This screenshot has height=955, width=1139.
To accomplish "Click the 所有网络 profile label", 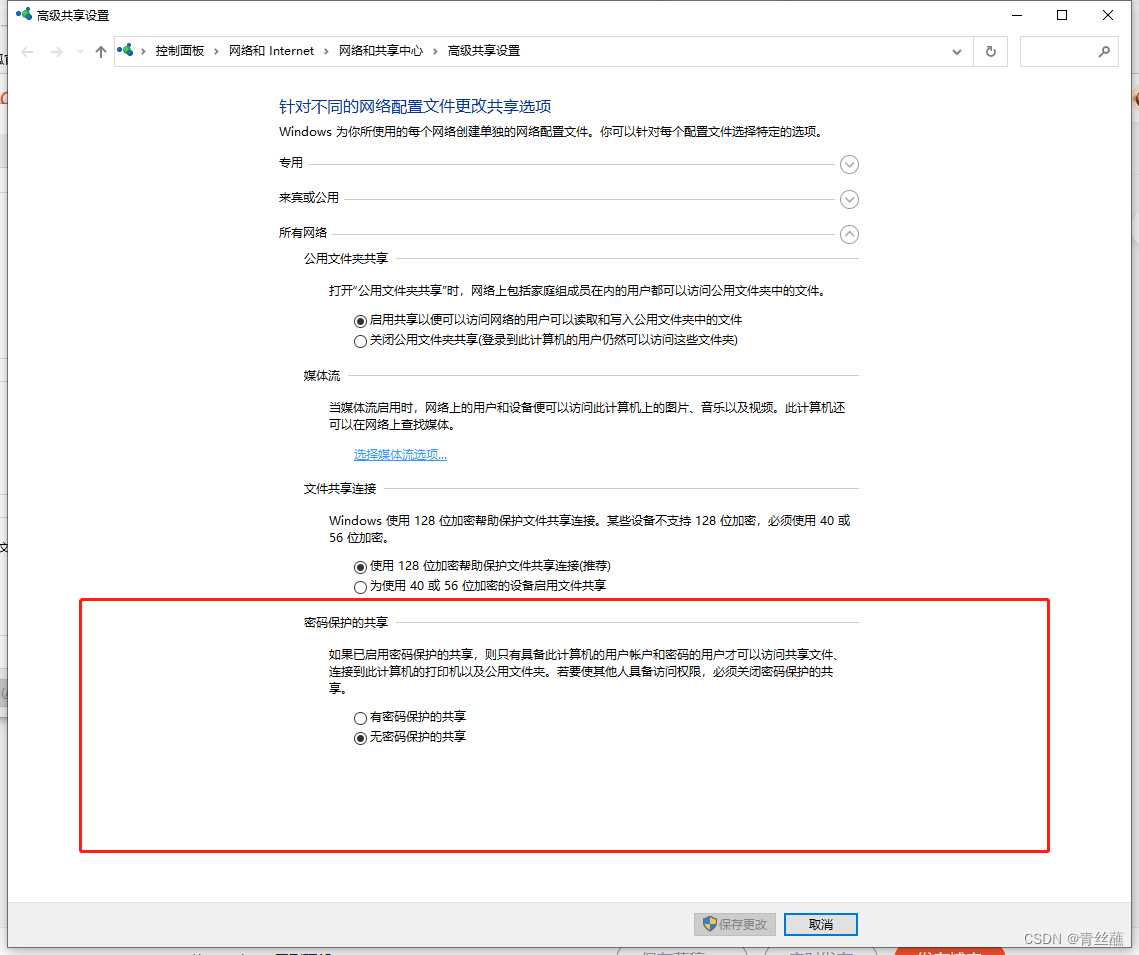I will coord(303,232).
